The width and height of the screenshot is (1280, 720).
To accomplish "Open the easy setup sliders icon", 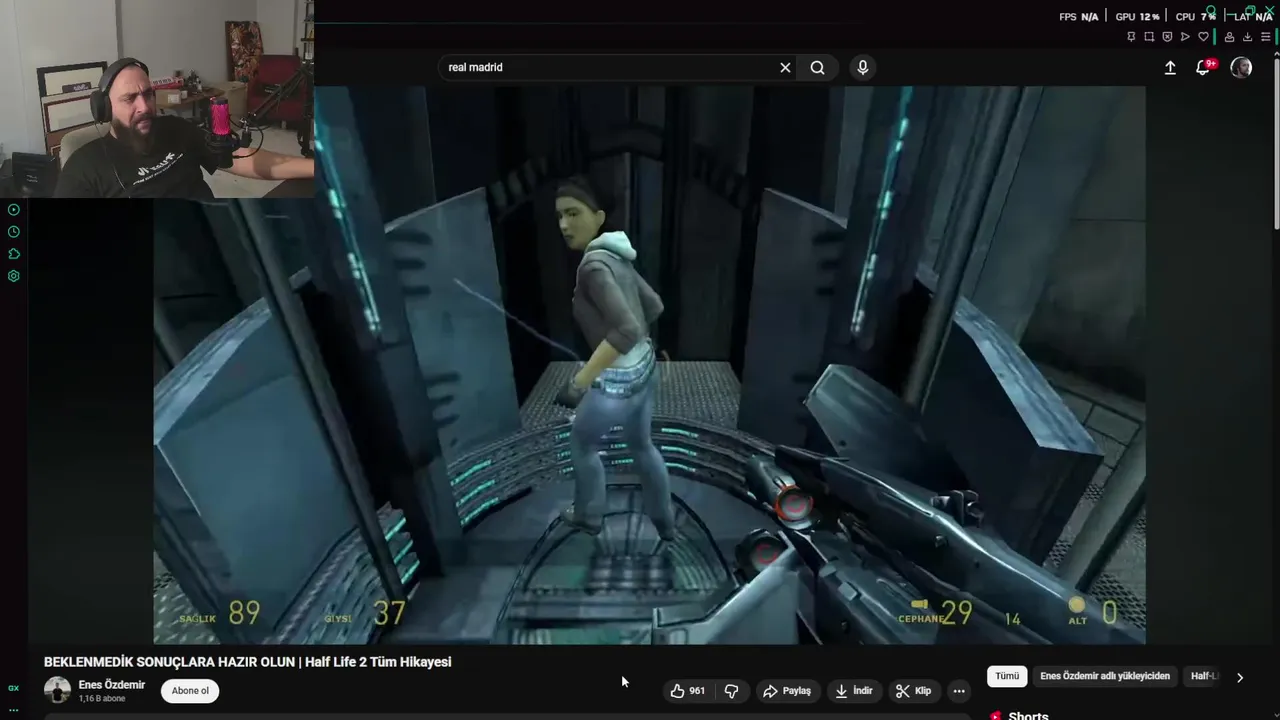I will click(x=1265, y=37).
